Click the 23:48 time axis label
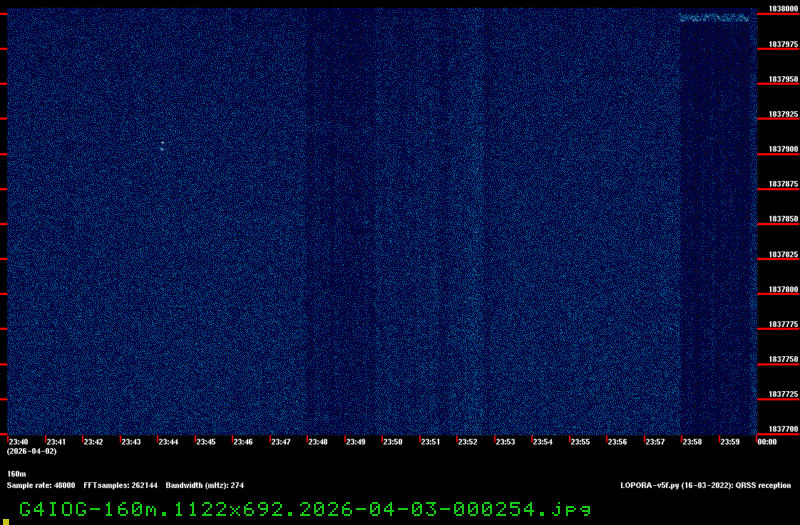 (318, 442)
